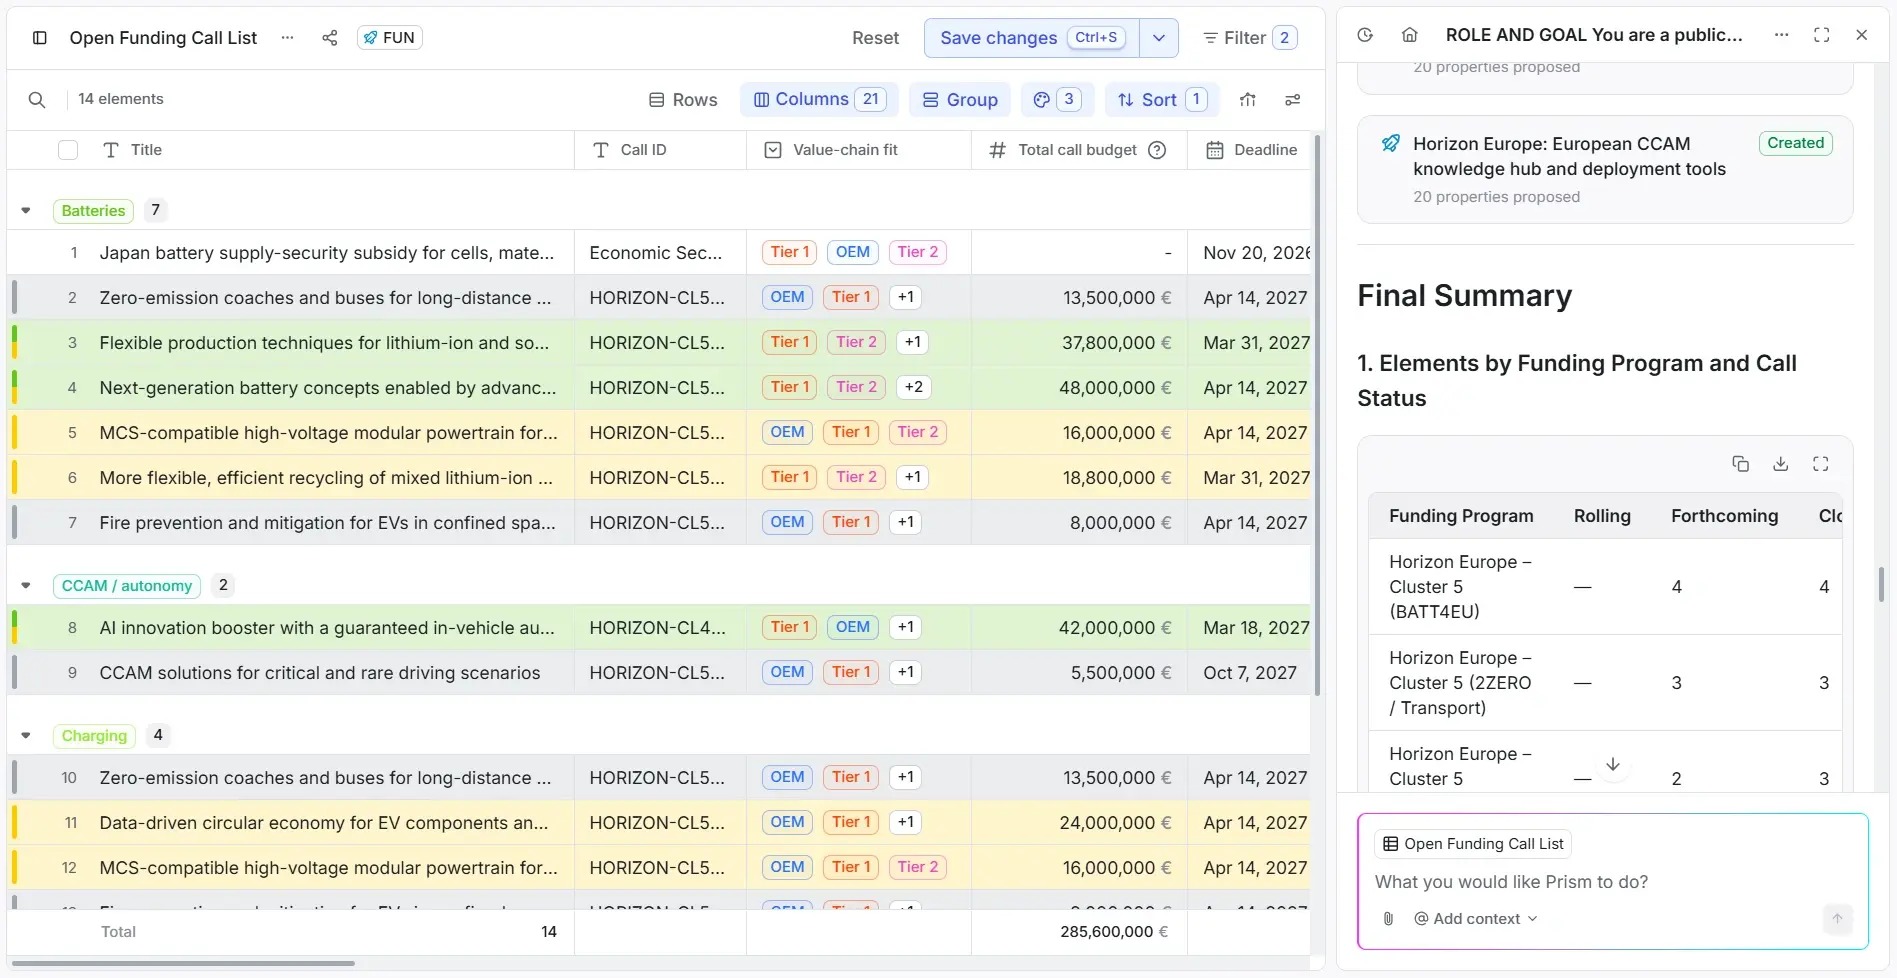Go to the home icon in chat panel
Image resolution: width=1897 pixels, height=978 pixels.
(x=1409, y=35)
